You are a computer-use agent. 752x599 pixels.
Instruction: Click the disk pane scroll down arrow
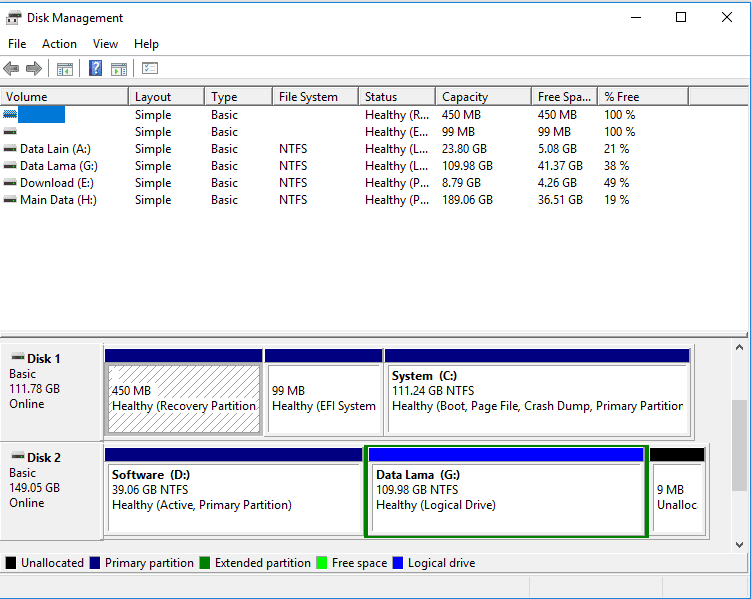(739, 545)
